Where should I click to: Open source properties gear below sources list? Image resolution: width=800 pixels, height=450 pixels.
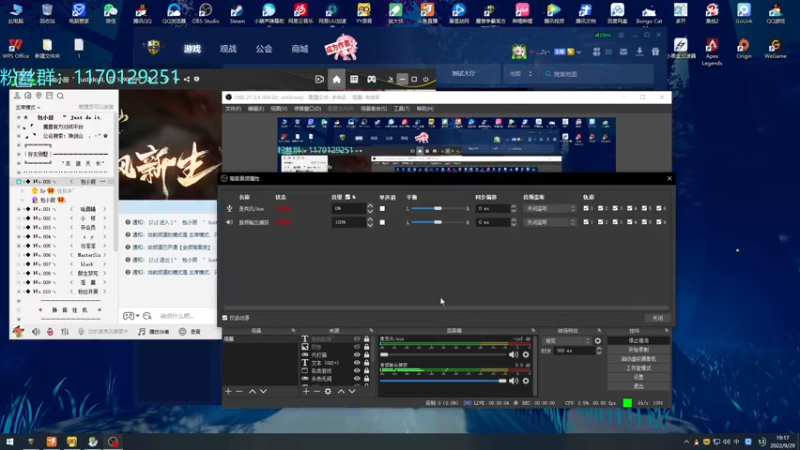pos(328,391)
